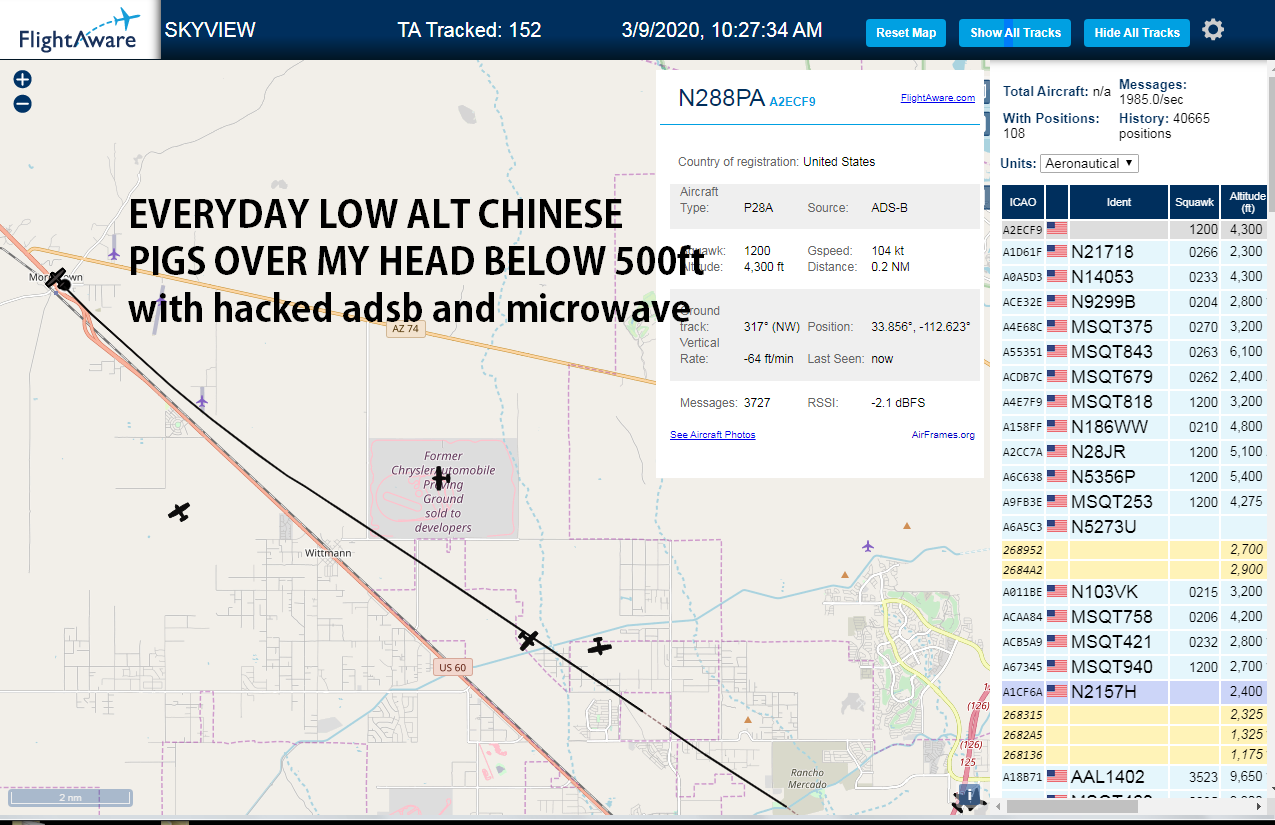The width and height of the screenshot is (1275, 825).
Task: Sort the table by the flag column header
Action: [1057, 202]
